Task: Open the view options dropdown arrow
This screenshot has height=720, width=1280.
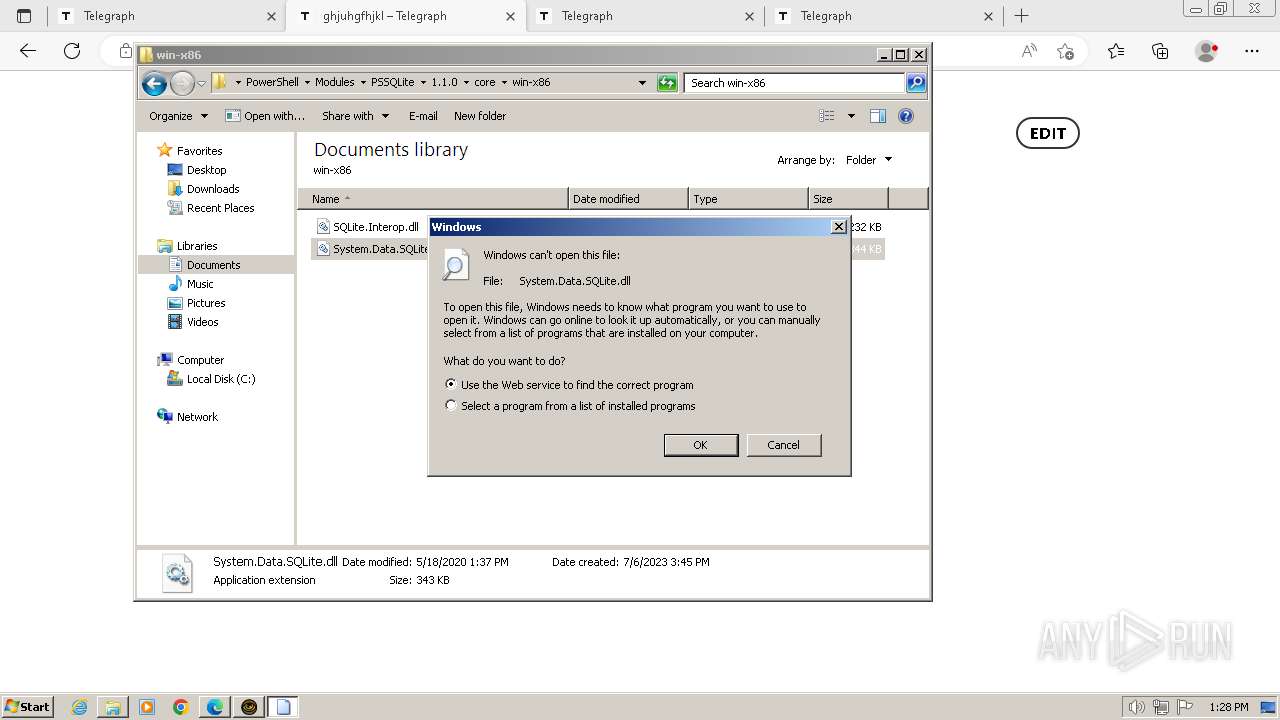Action: coord(851,116)
